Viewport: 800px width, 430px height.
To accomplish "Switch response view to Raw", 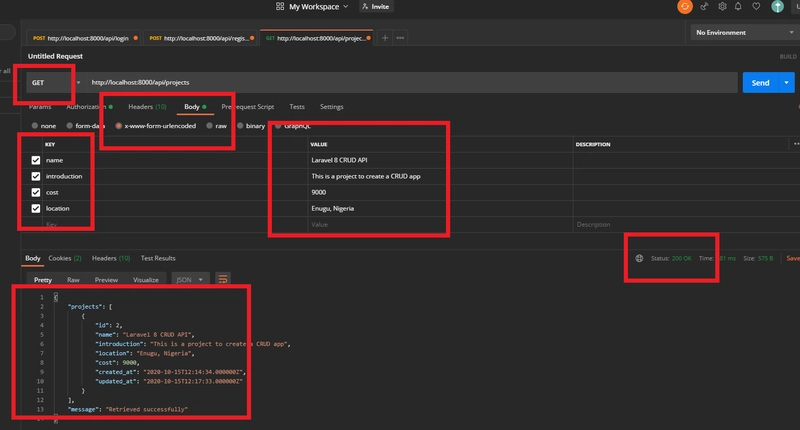I will (73, 280).
